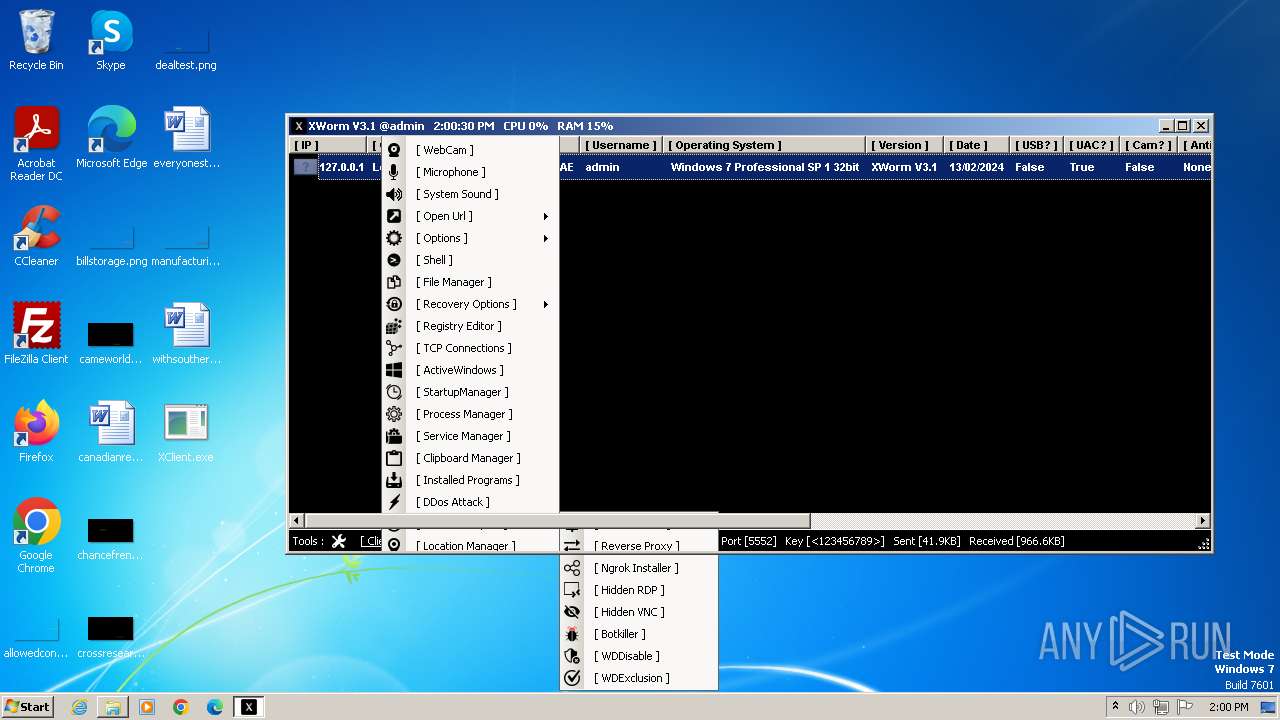Click the [ IP ] column header
1280x720 pixels.
click(328, 145)
